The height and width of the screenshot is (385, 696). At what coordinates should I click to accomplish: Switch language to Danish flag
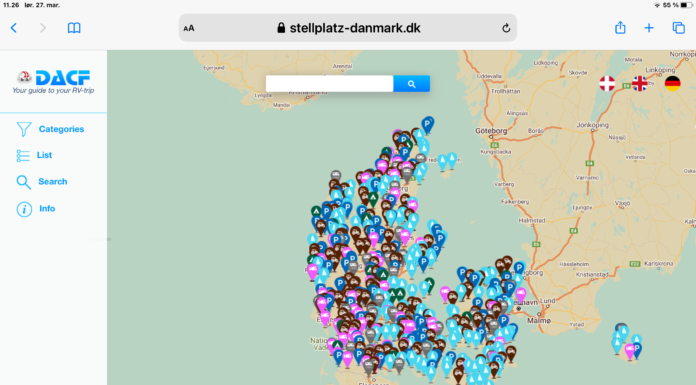coord(607,83)
